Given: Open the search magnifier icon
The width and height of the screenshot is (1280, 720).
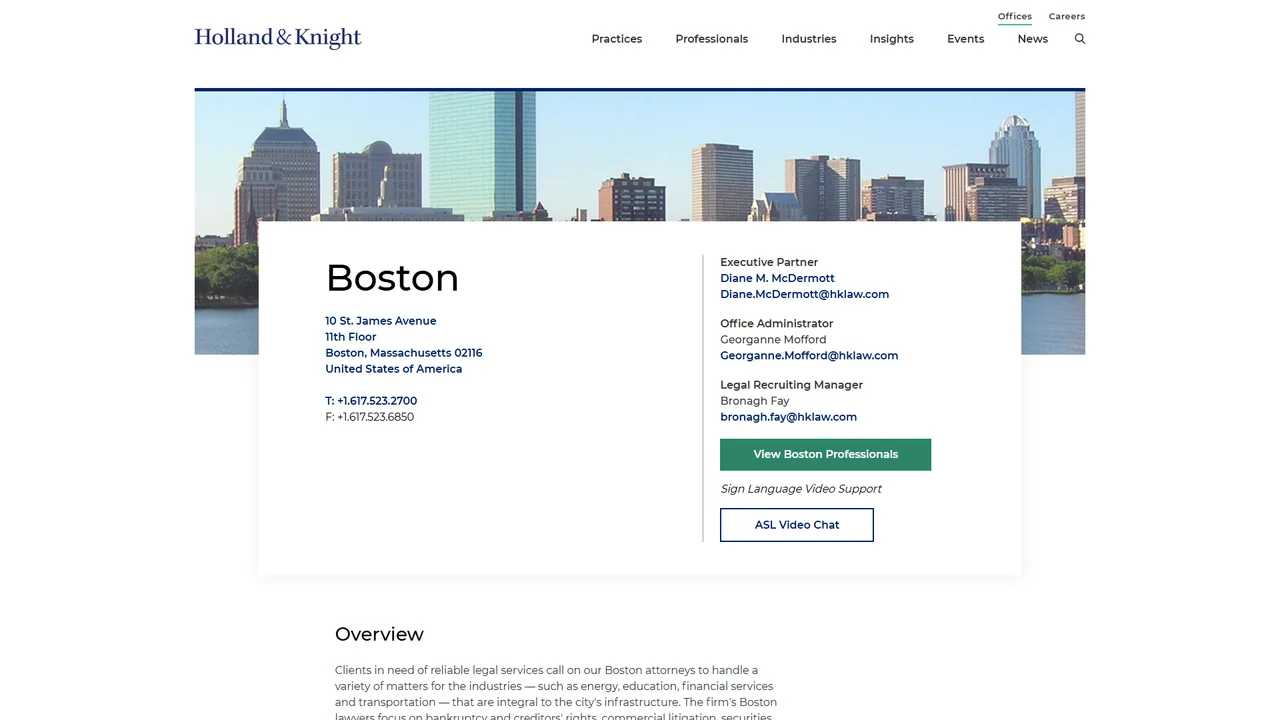Looking at the screenshot, I should point(1079,39).
